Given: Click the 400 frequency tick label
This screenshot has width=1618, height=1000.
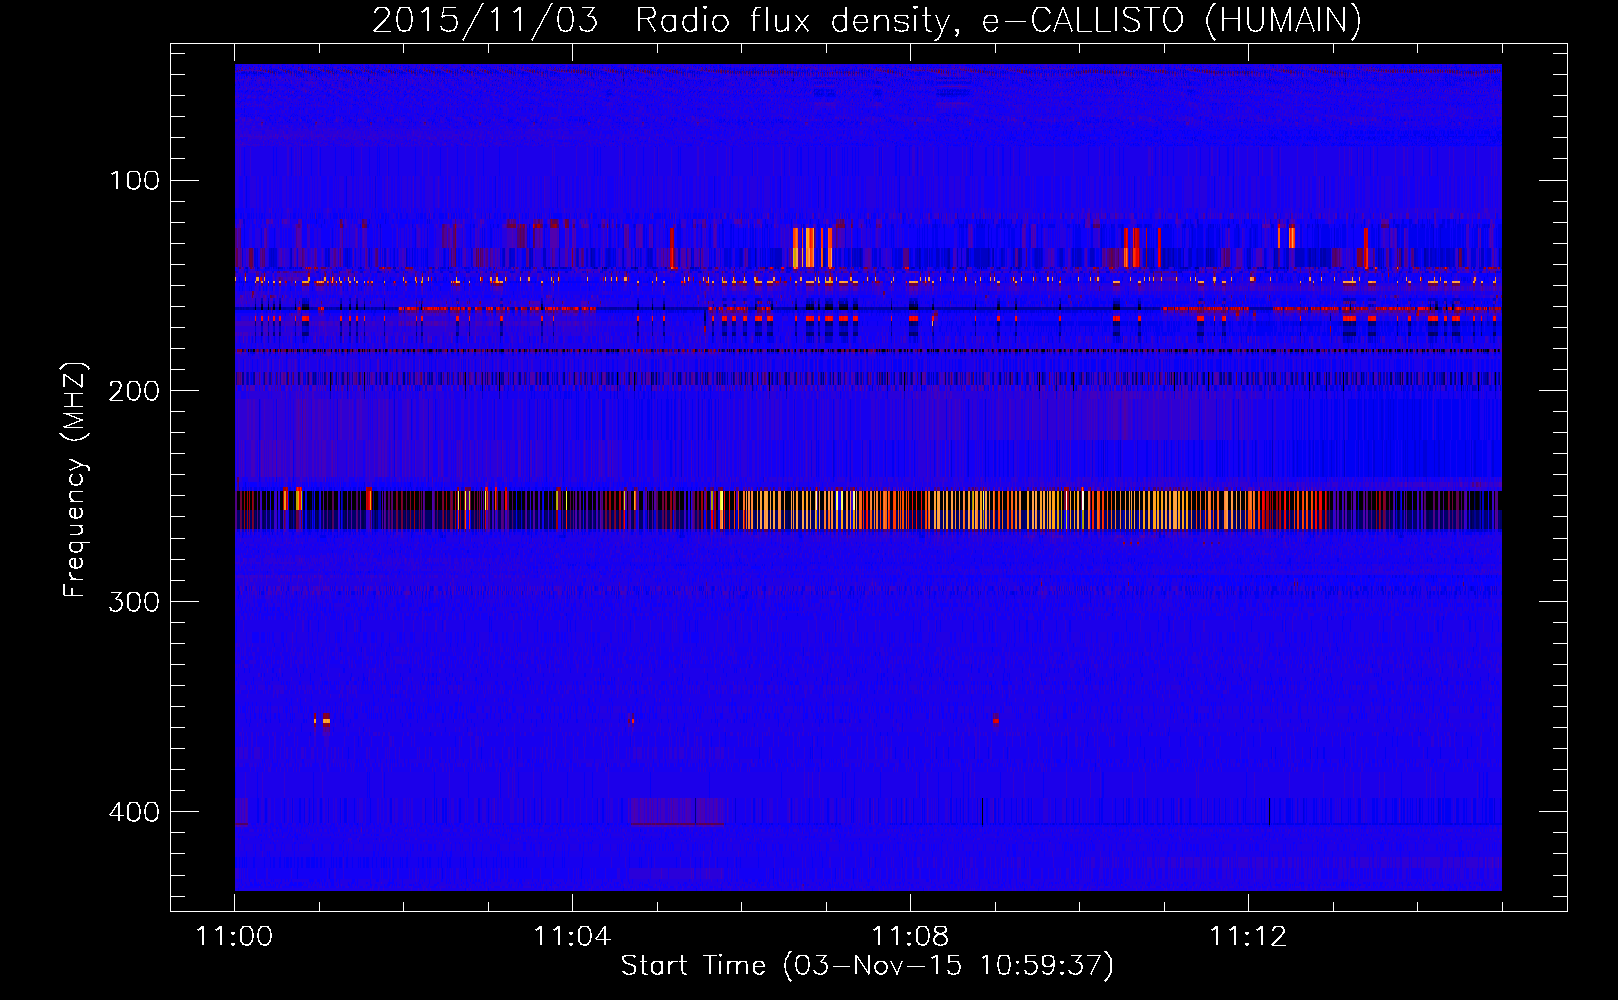Looking at the screenshot, I should coord(134,812).
